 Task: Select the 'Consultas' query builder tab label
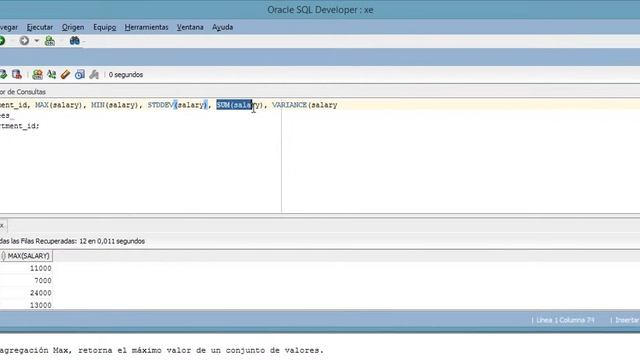(x=32, y=92)
